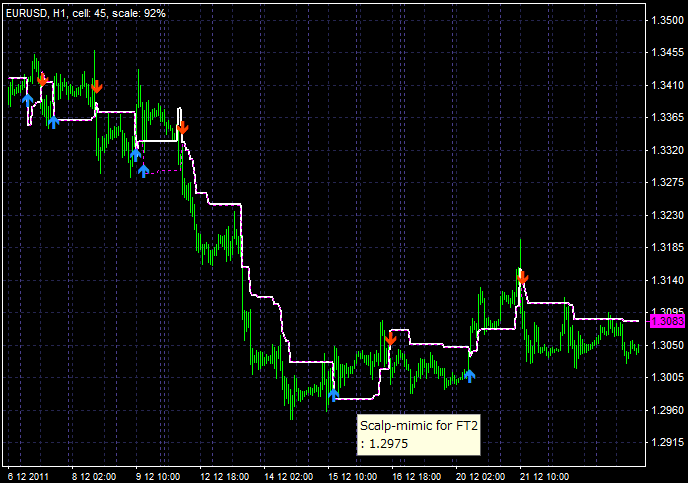This screenshot has height=483, width=688.
Task: Click the 1.3410 price axis label
Action: click(667, 85)
